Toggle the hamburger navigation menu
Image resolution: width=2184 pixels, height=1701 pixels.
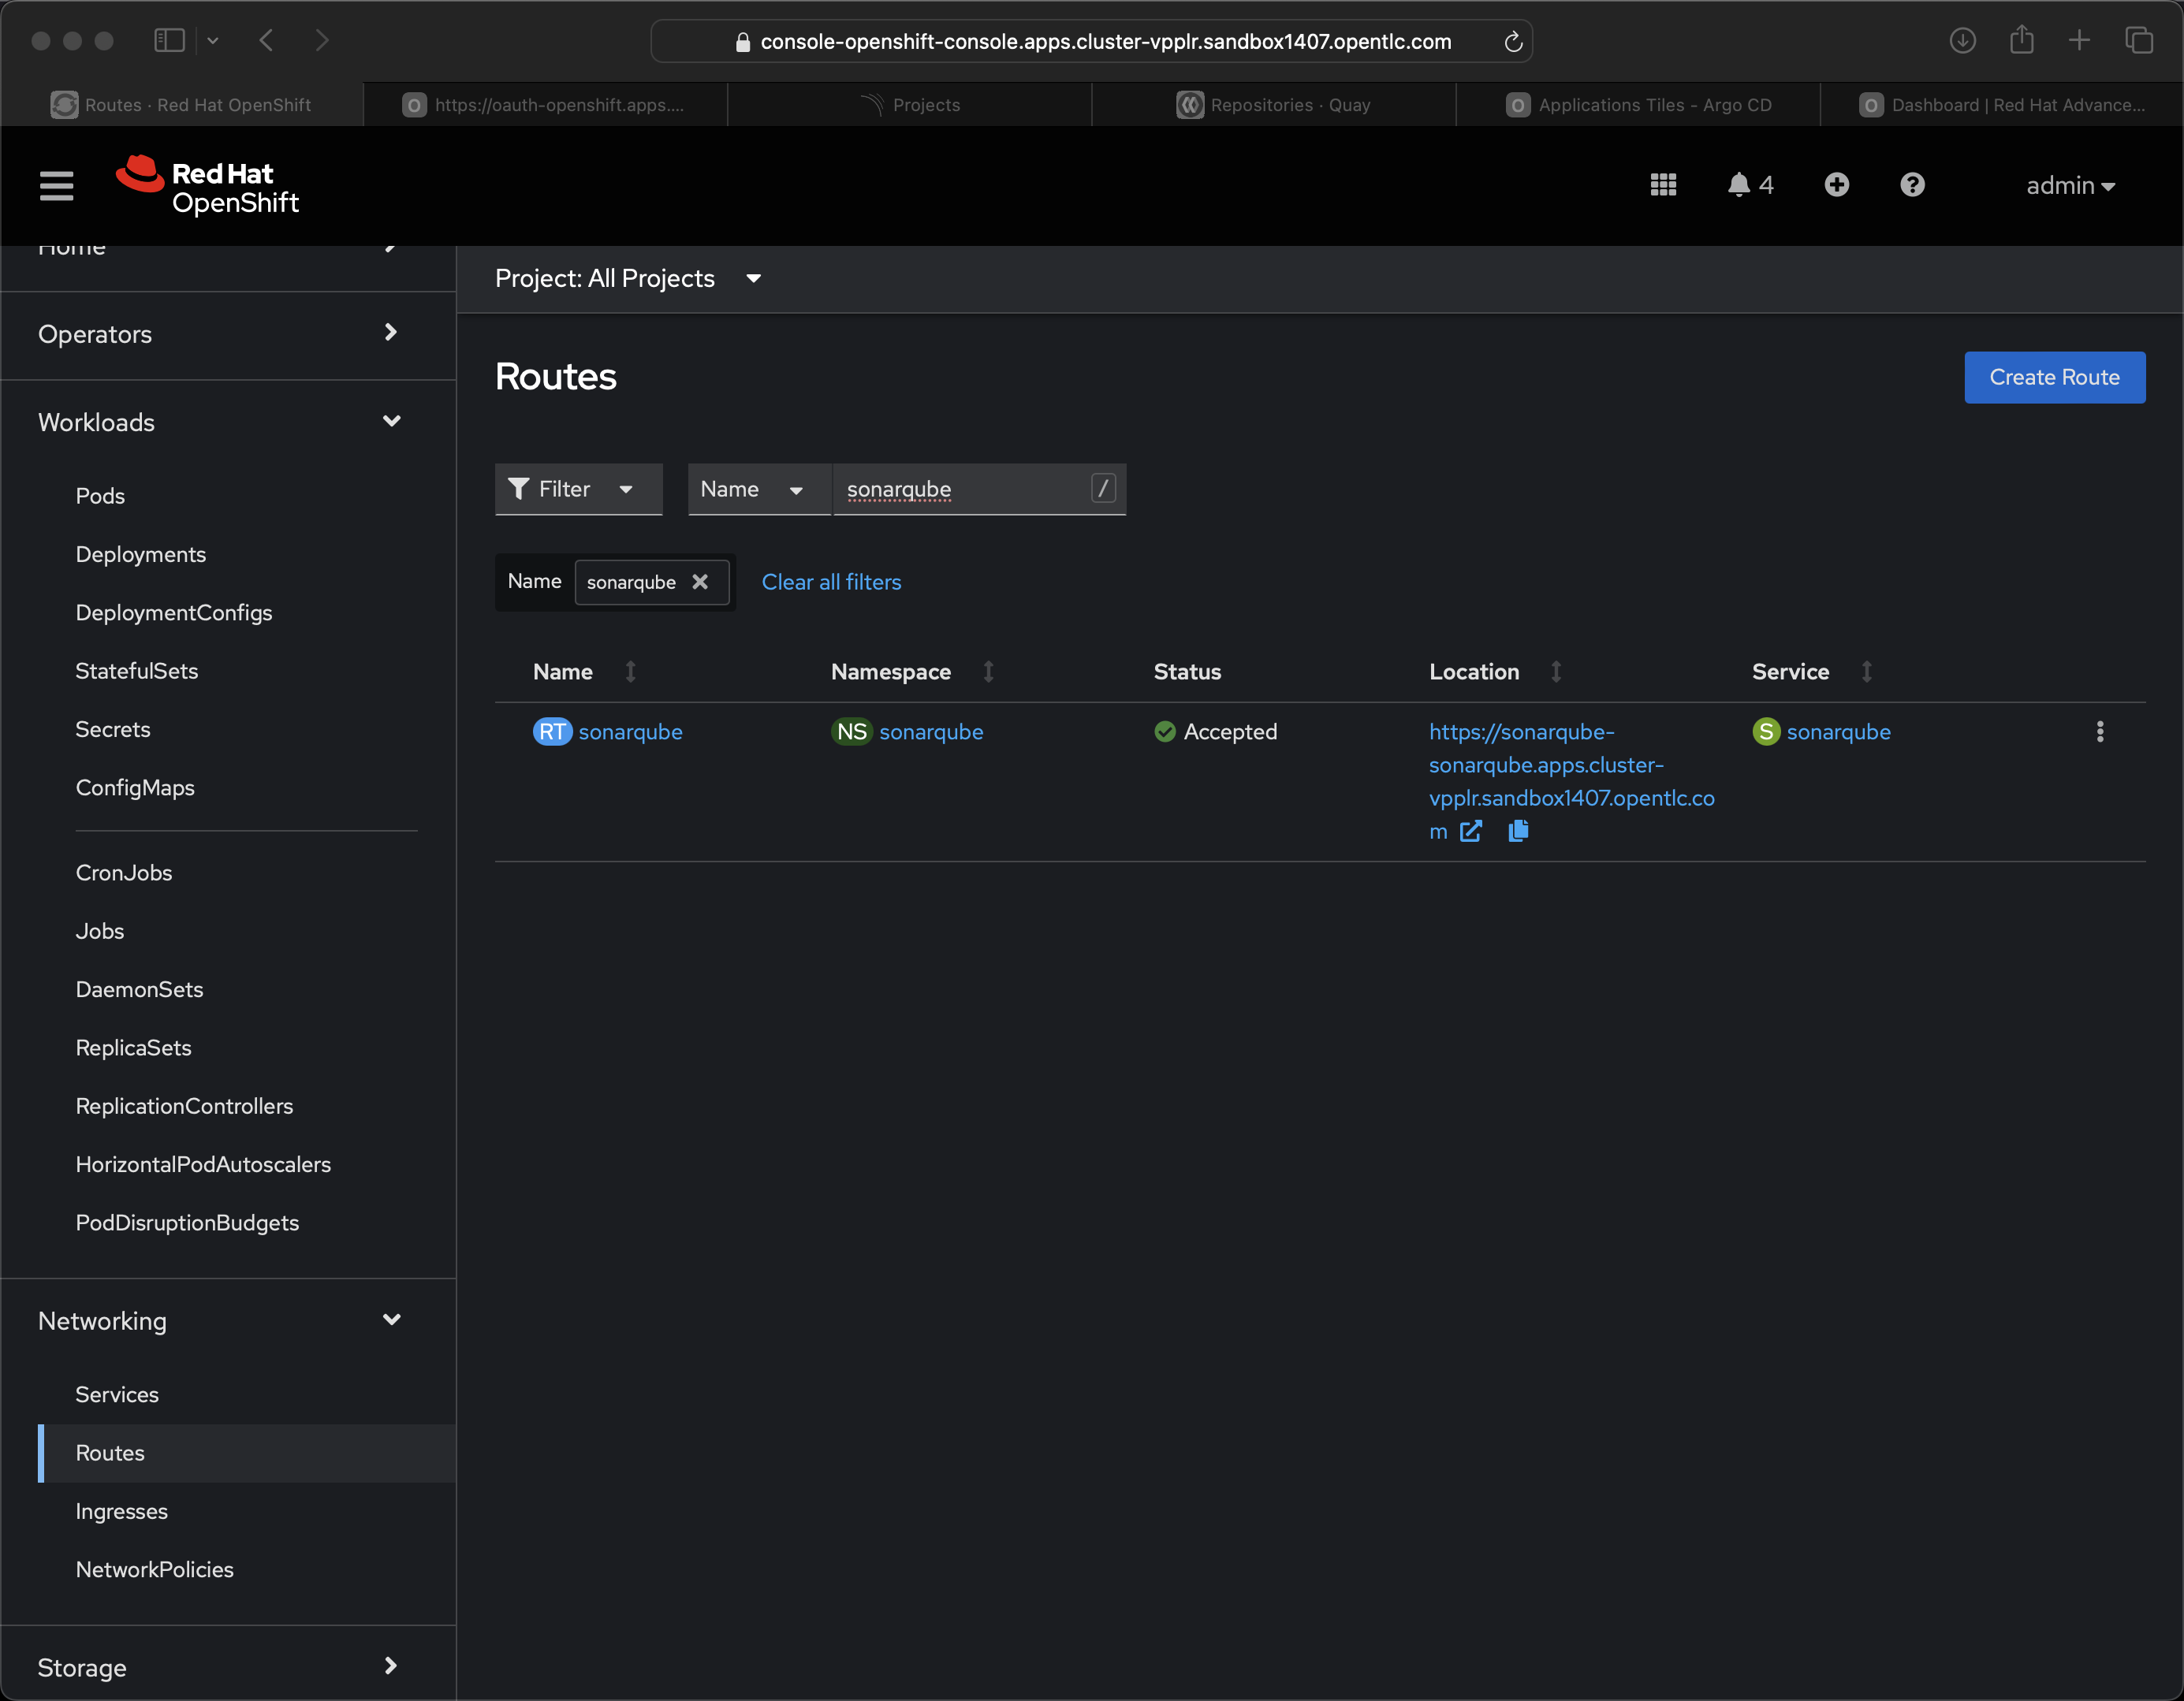coord(56,186)
